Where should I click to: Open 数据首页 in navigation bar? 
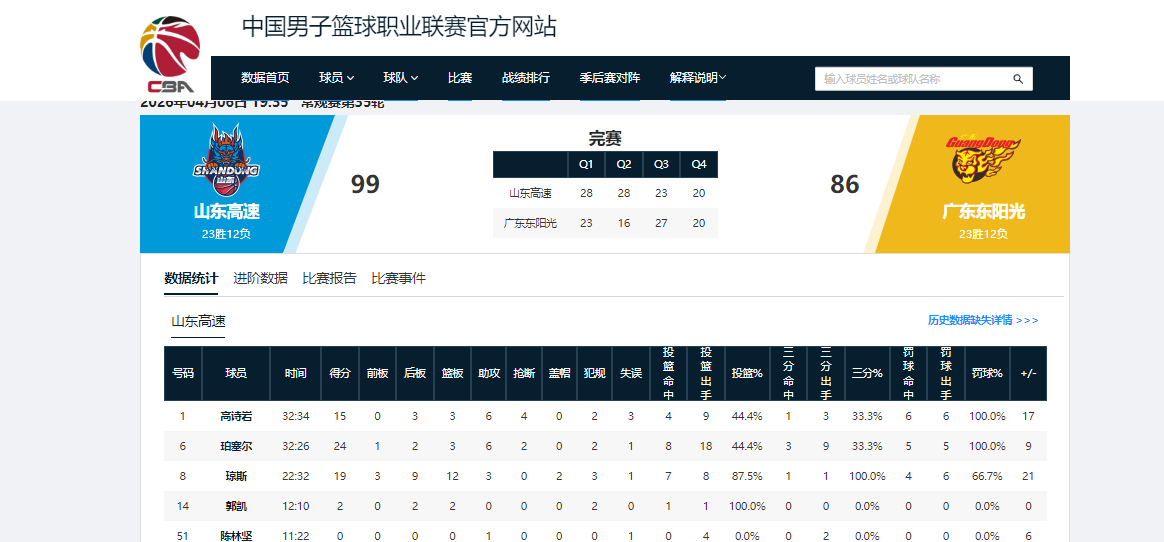[265, 78]
